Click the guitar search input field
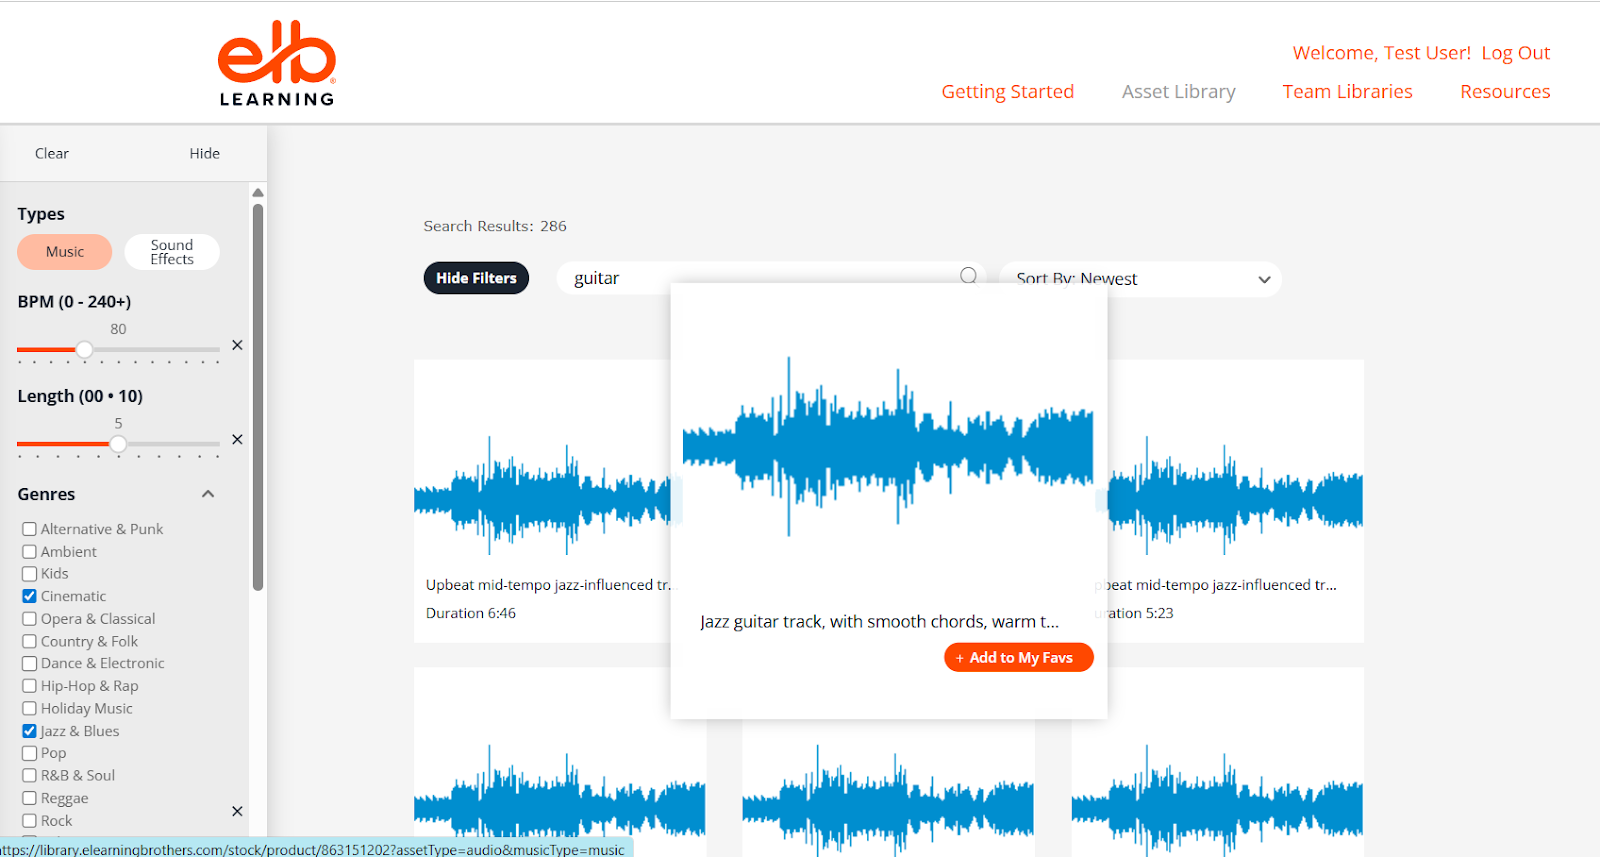 (760, 278)
